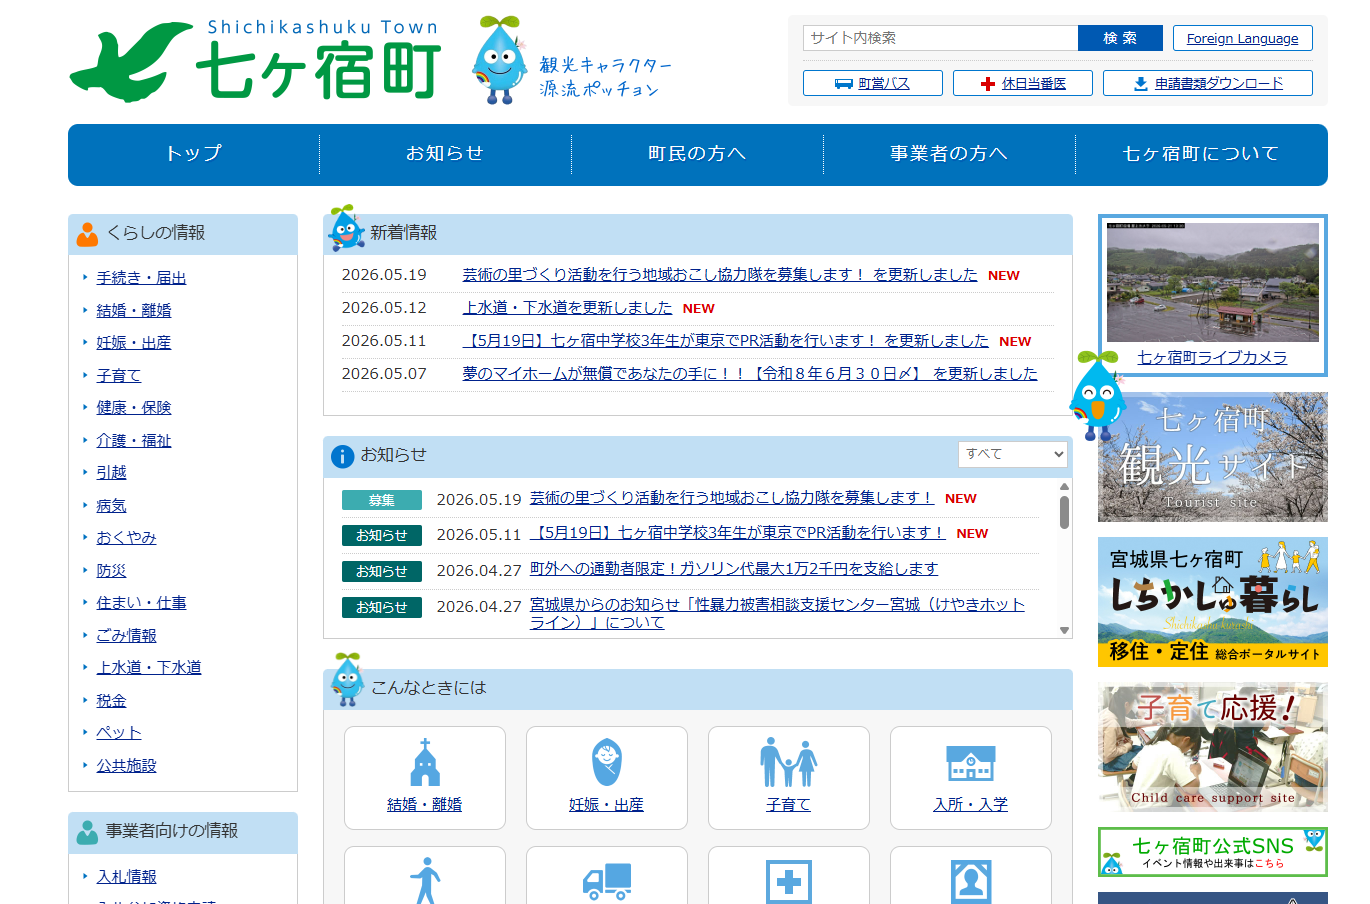The height and width of the screenshot is (904, 1370).
Task: Open the 七ヶ宿町ライブカメラ thumbnail image
Action: (1213, 282)
